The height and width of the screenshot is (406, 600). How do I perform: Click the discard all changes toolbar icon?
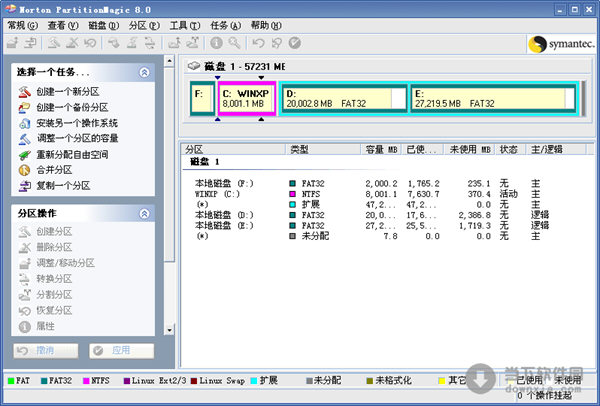pos(276,43)
